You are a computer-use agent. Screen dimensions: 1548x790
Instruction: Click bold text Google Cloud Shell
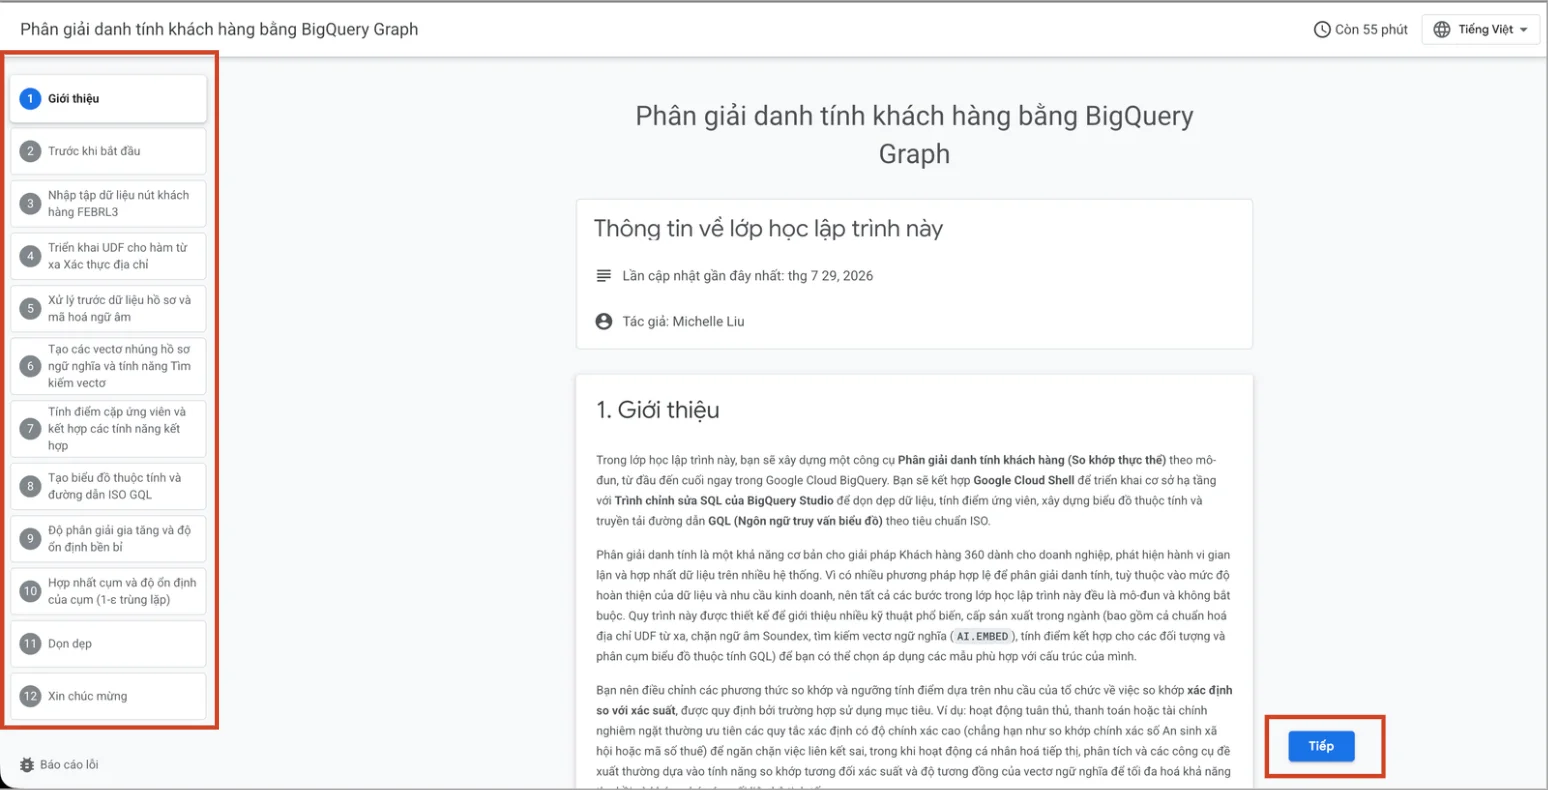coord(1024,480)
